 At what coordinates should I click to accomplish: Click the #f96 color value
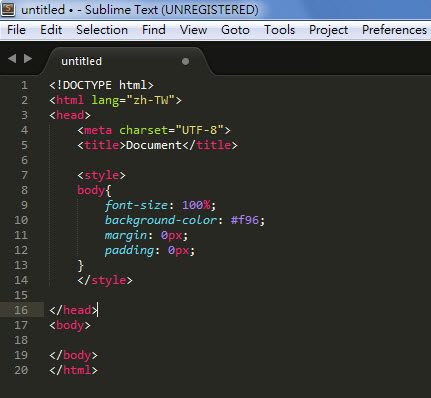pyautogui.click(x=245, y=220)
